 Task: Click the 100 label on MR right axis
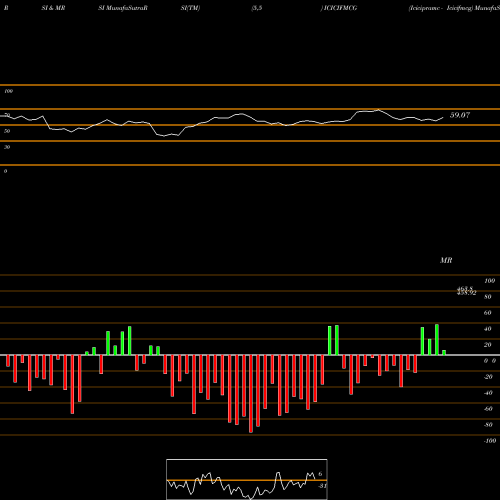point(489,281)
